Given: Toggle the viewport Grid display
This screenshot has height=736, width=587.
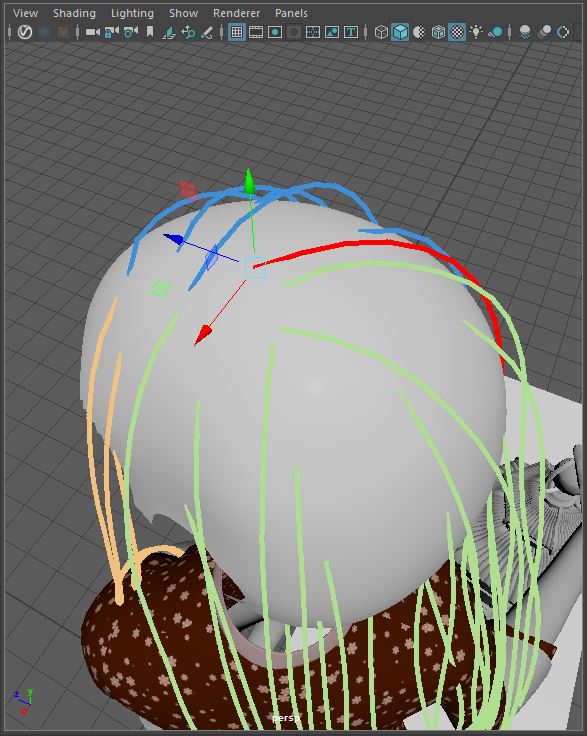Looking at the screenshot, I should (x=237, y=32).
